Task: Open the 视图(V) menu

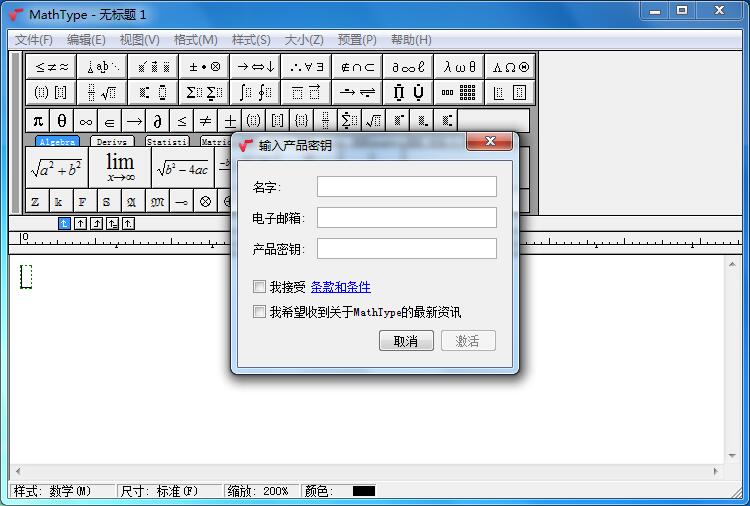Action: (x=139, y=40)
